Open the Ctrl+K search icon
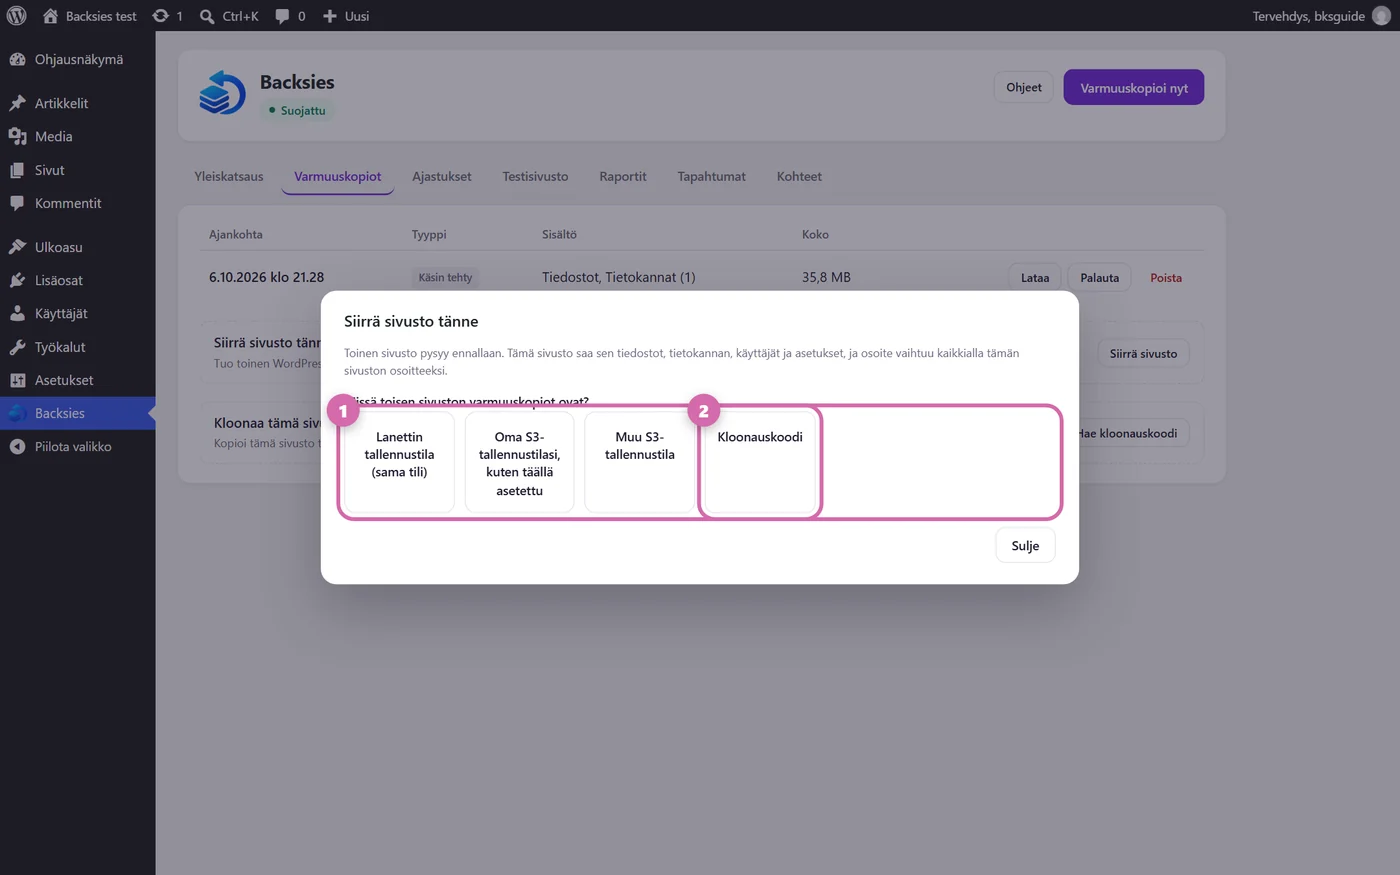 pos(228,16)
